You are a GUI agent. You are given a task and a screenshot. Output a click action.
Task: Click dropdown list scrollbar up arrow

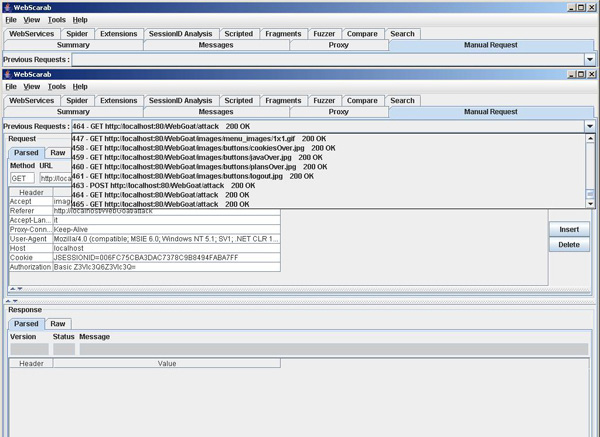pyautogui.click(x=590, y=138)
